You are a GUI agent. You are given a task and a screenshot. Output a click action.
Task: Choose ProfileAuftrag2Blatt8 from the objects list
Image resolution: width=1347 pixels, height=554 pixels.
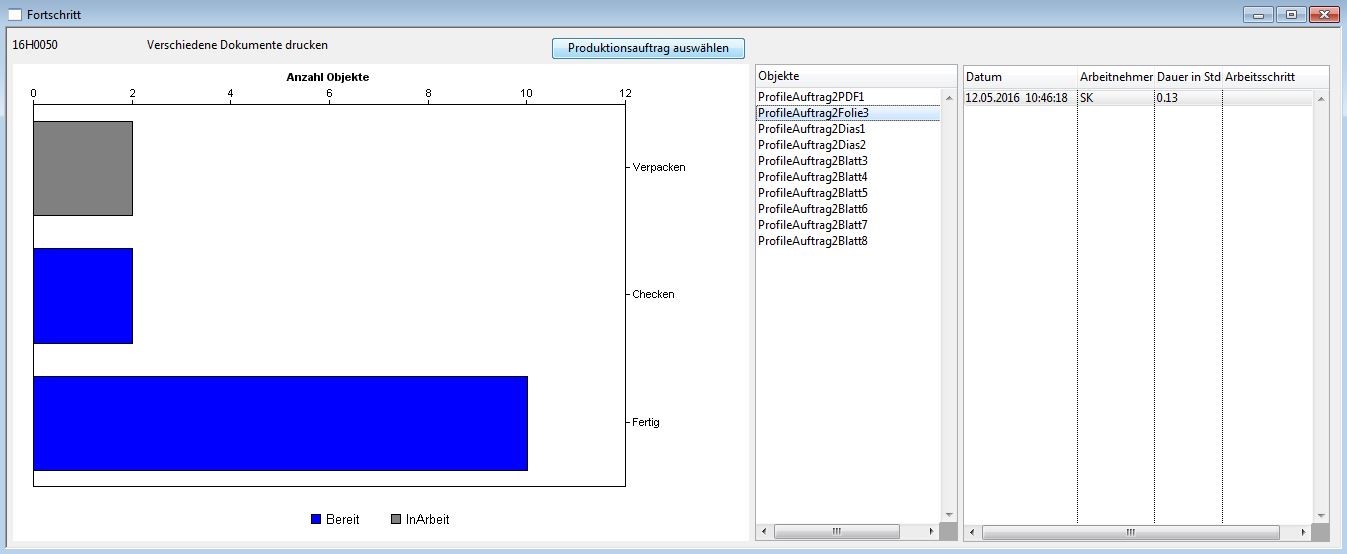[812, 241]
